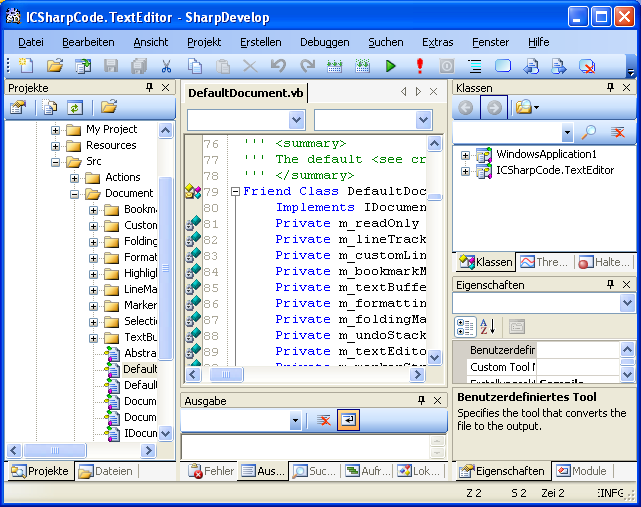641x507 pixels.
Task: Open the Eigenschaften object dropdown
Action: click(x=627, y=303)
